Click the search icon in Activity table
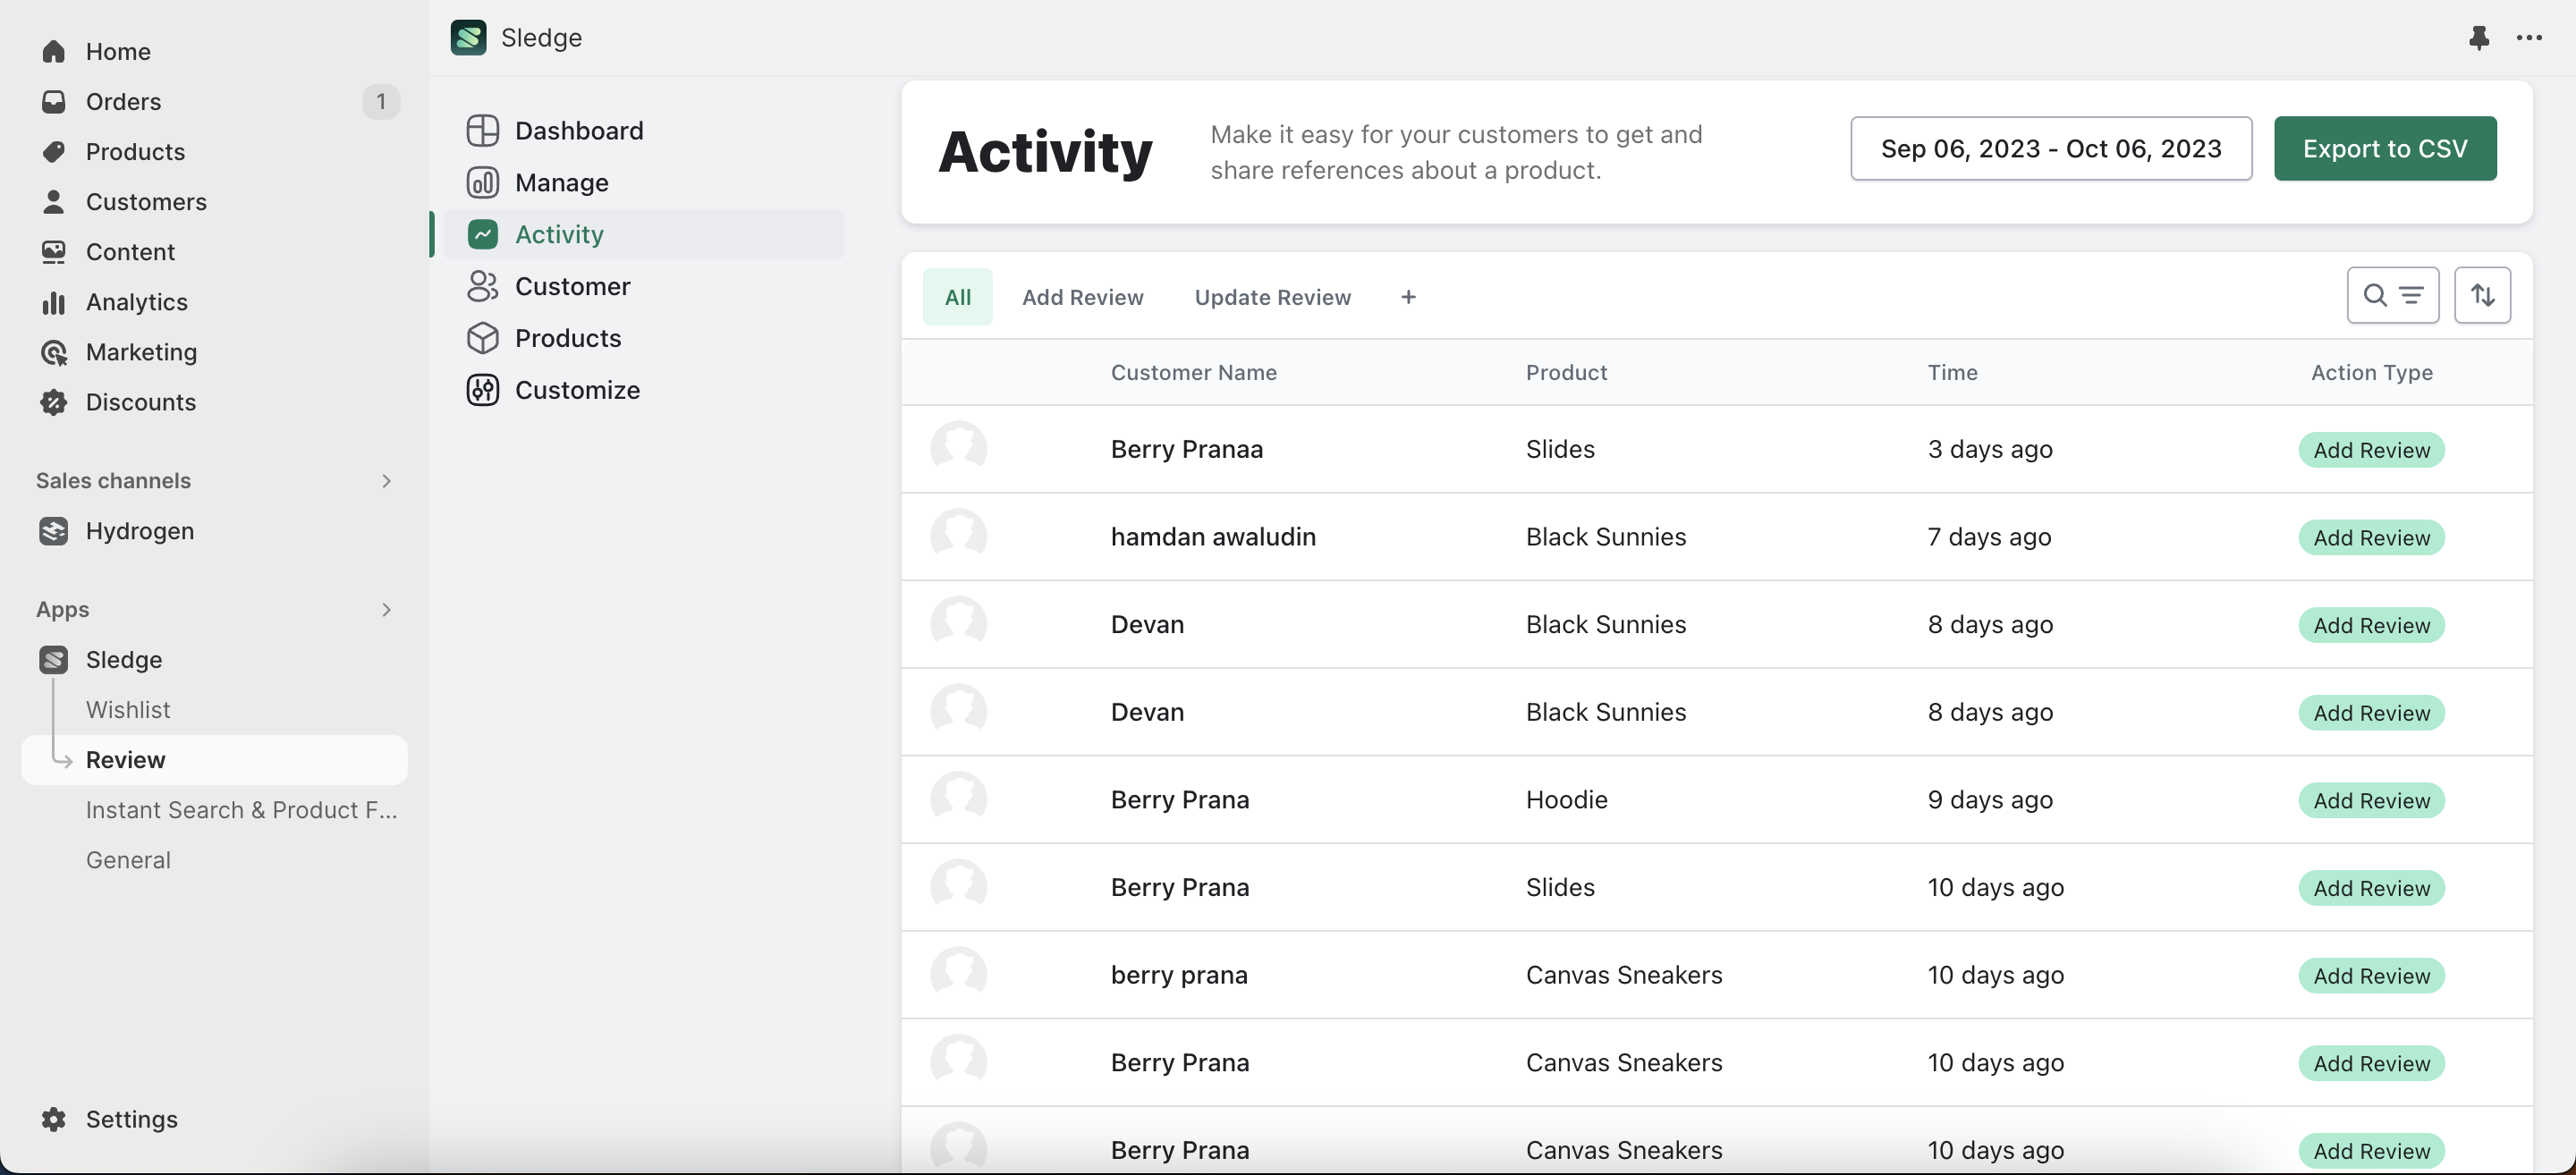Viewport: 2576px width, 1175px height. tap(2372, 294)
